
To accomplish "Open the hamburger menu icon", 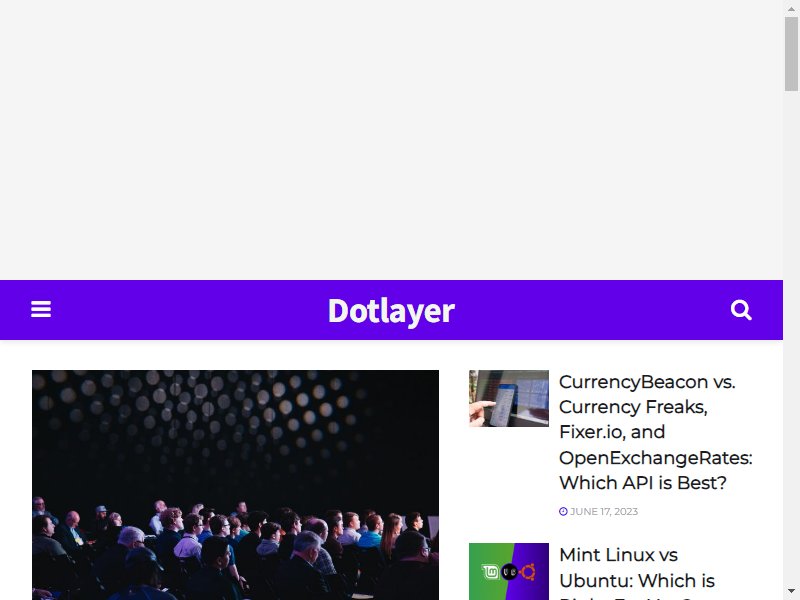I will 41,309.
